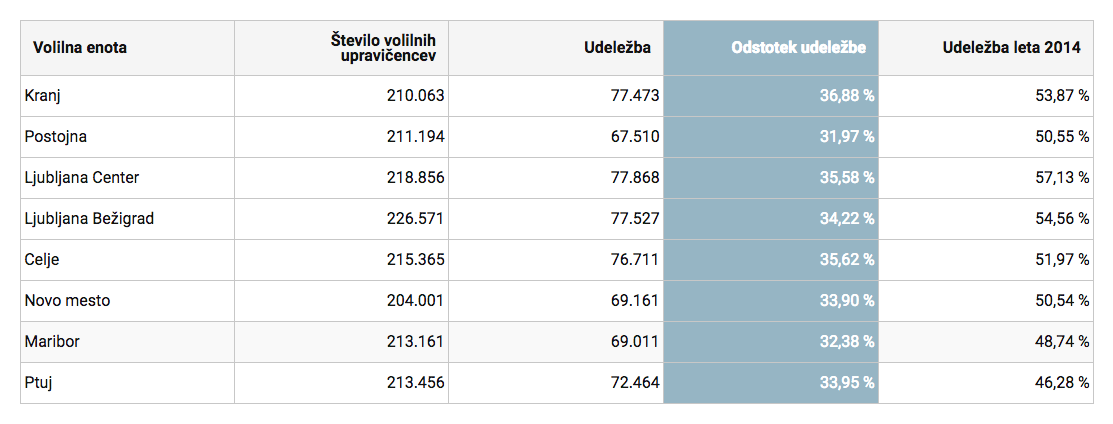
Task: Sort by Volilna enota column header
Action: 80,48
